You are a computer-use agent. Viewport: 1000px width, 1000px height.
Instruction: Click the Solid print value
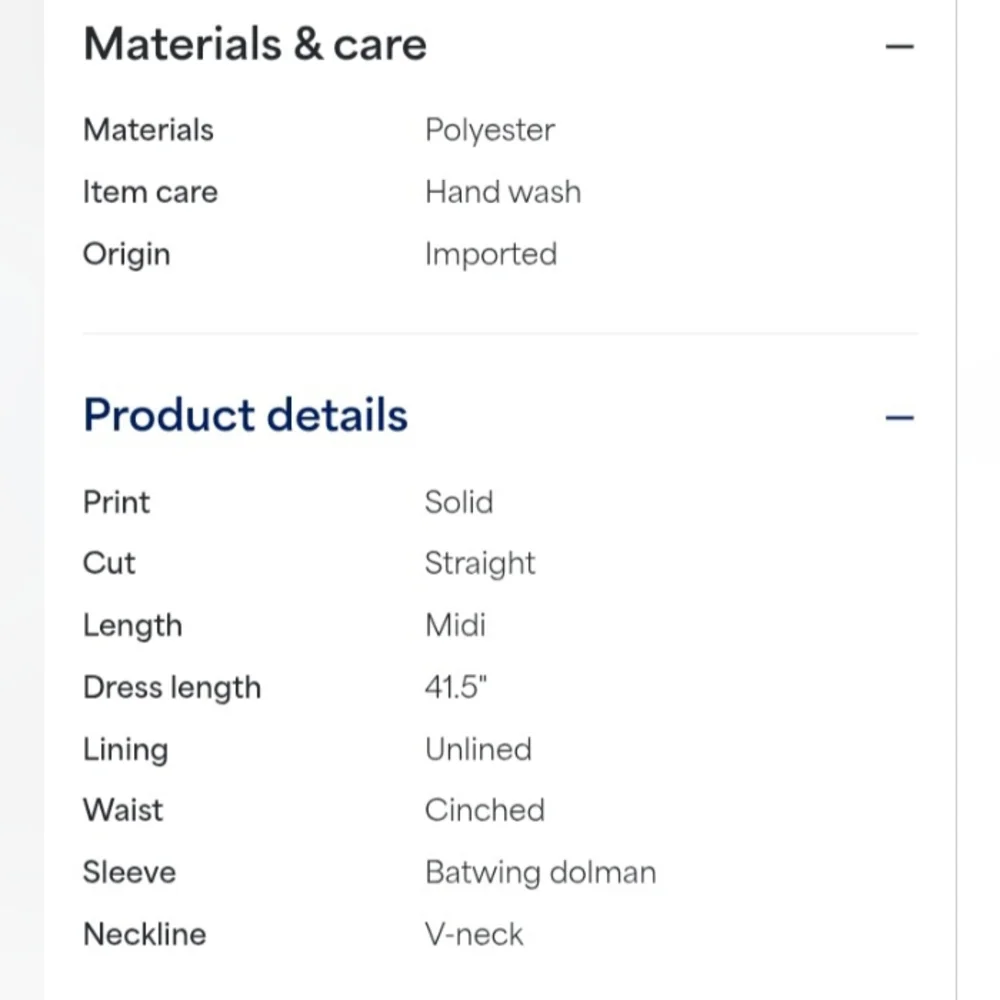tap(459, 503)
